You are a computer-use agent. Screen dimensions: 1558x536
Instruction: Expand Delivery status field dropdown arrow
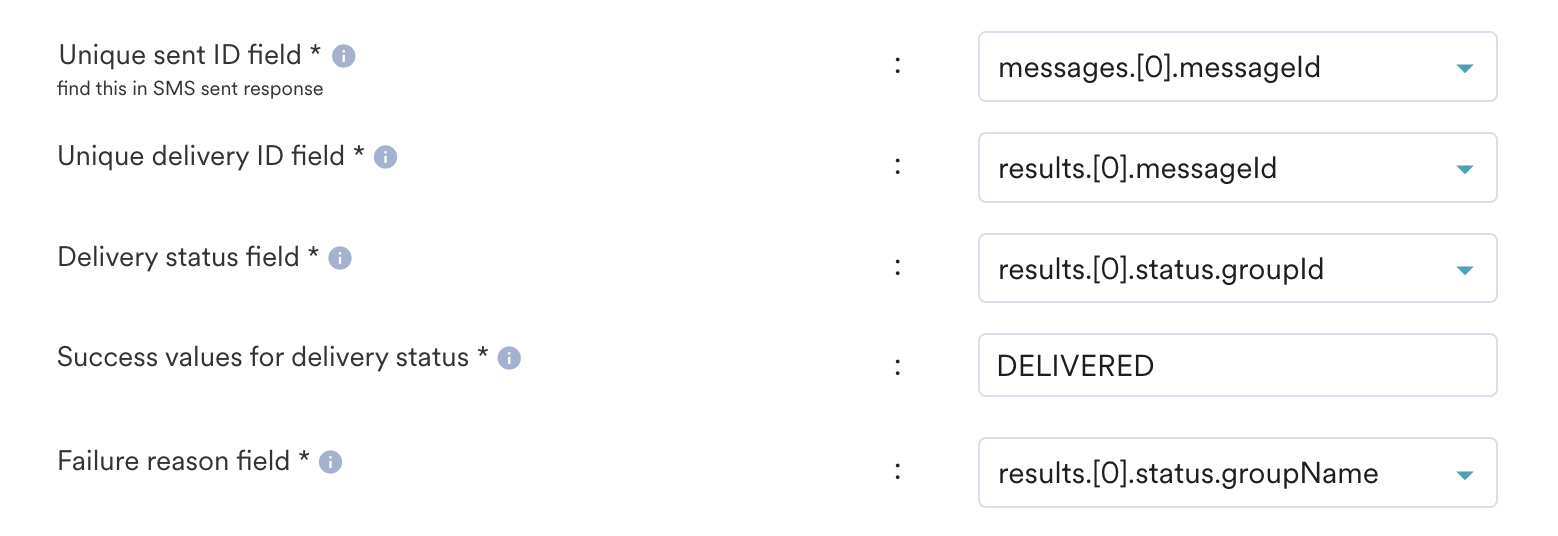pos(1464,270)
